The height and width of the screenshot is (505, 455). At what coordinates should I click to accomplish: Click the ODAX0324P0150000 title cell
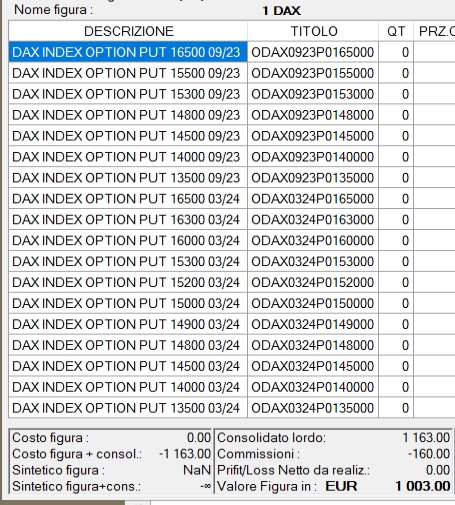313,303
